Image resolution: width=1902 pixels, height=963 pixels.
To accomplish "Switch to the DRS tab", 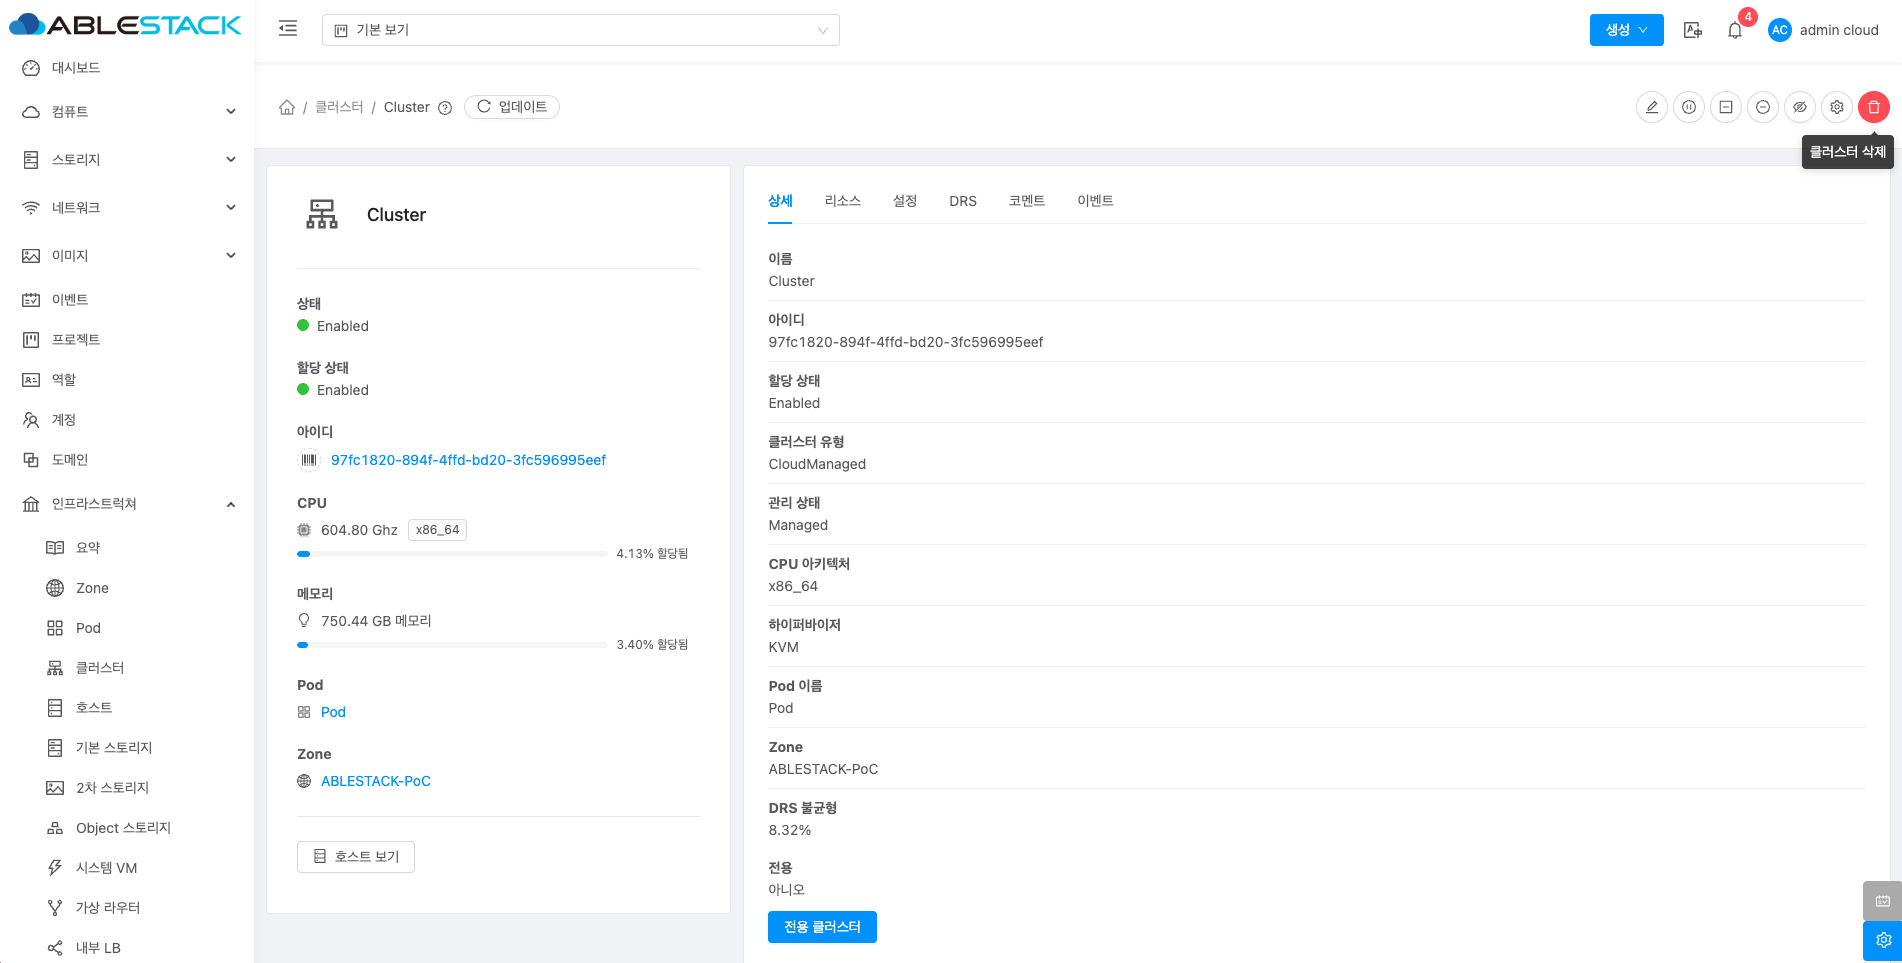I will click(x=962, y=201).
